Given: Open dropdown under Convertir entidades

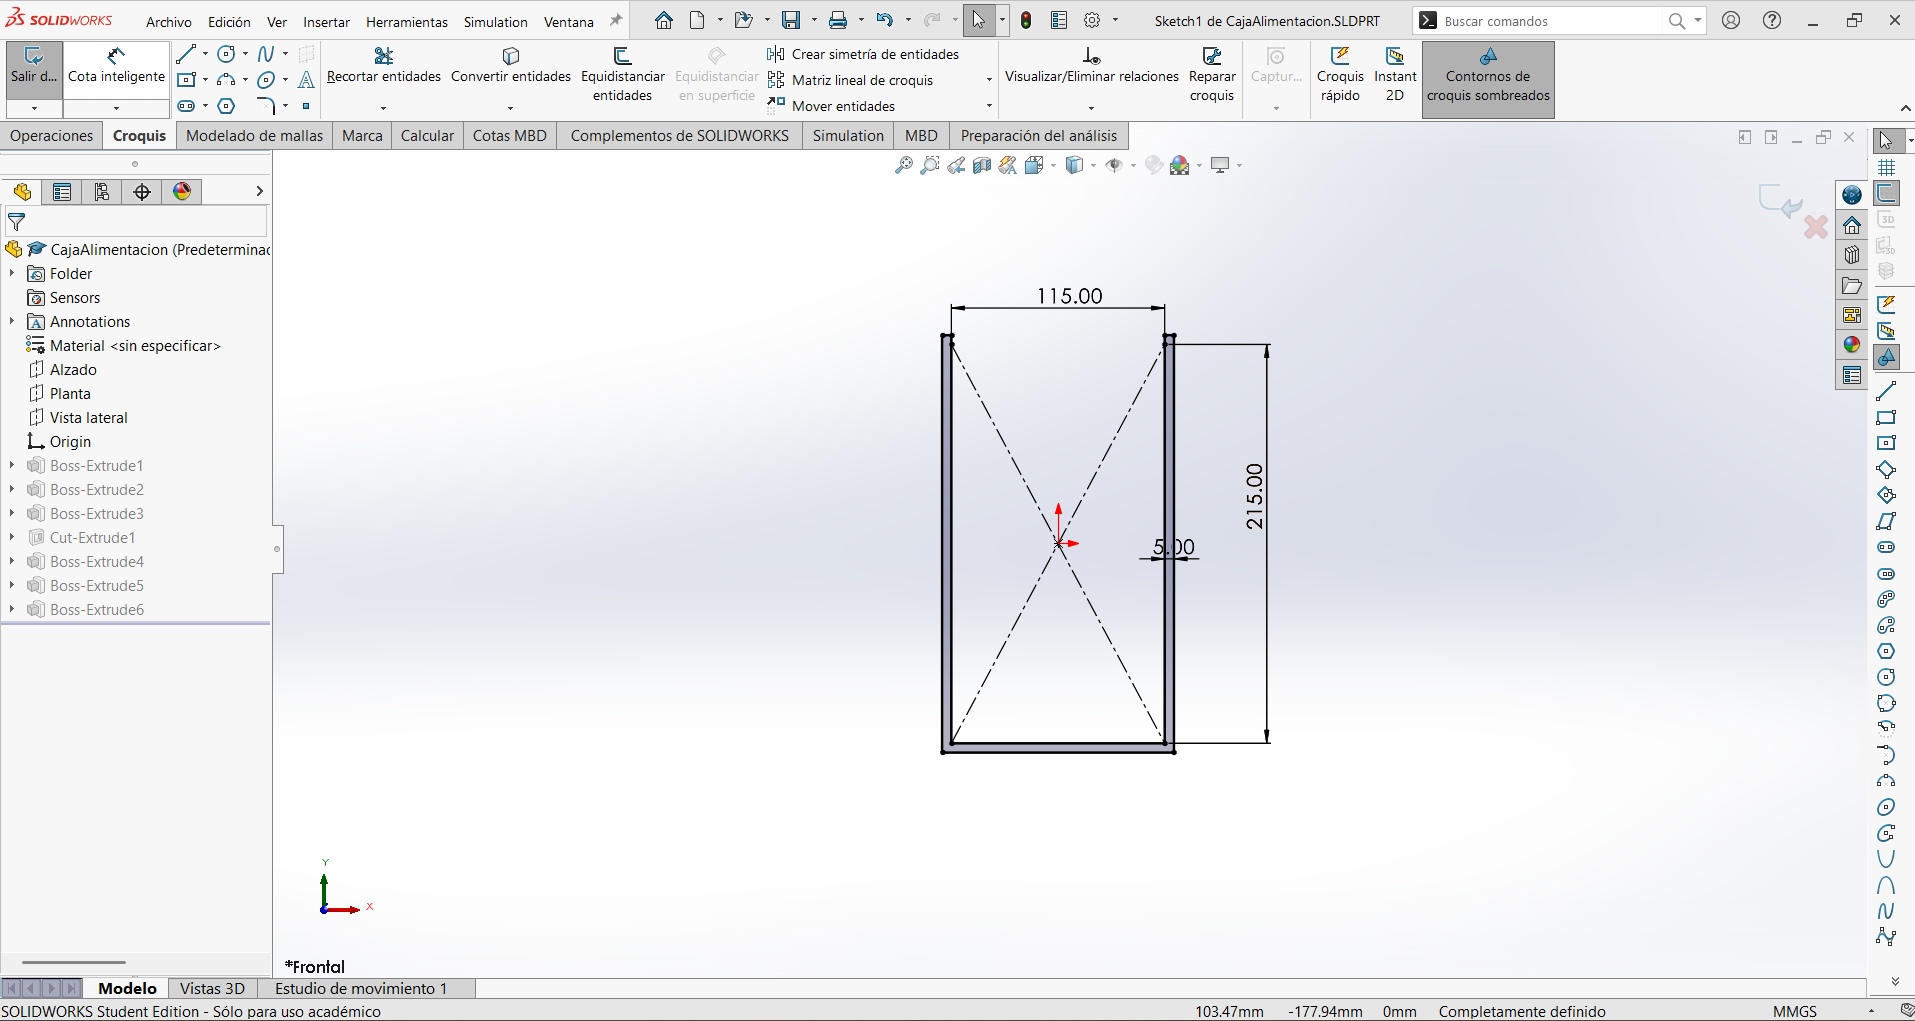Looking at the screenshot, I should 510,108.
